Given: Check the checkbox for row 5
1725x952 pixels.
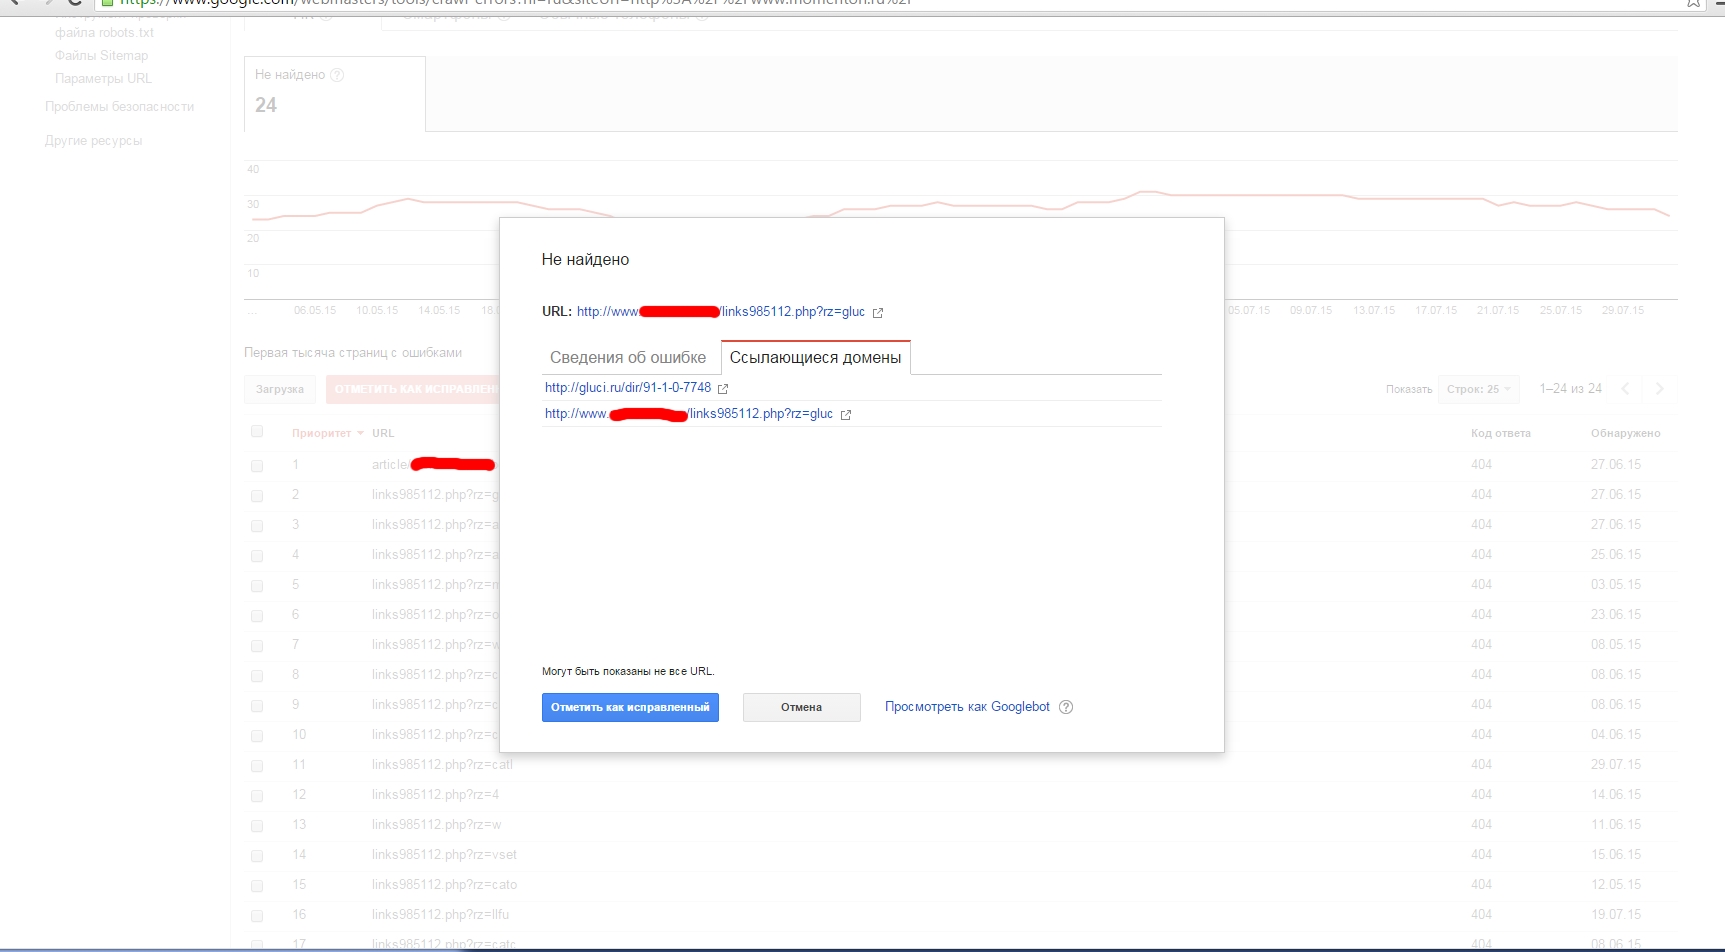Looking at the screenshot, I should [257, 586].
